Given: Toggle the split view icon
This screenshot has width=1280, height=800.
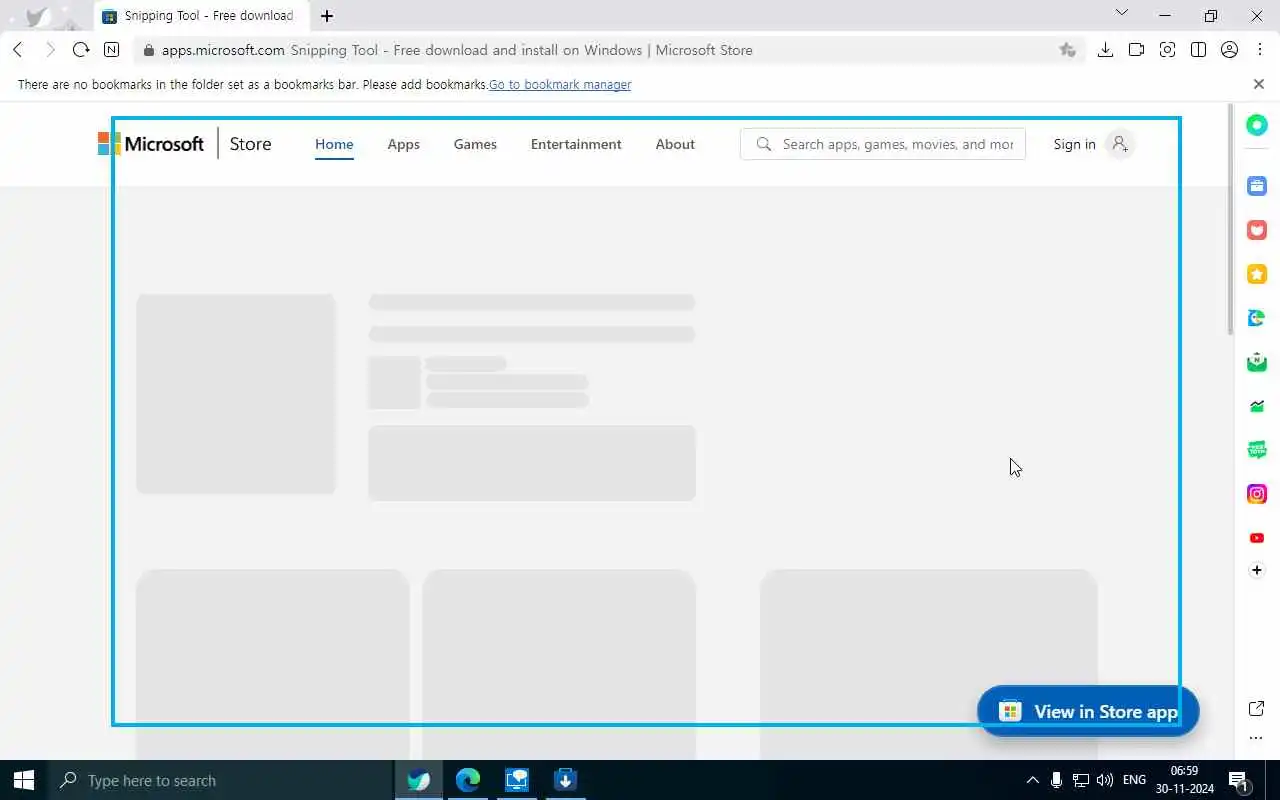Looking at the screenshot, I should (1198, 50).
